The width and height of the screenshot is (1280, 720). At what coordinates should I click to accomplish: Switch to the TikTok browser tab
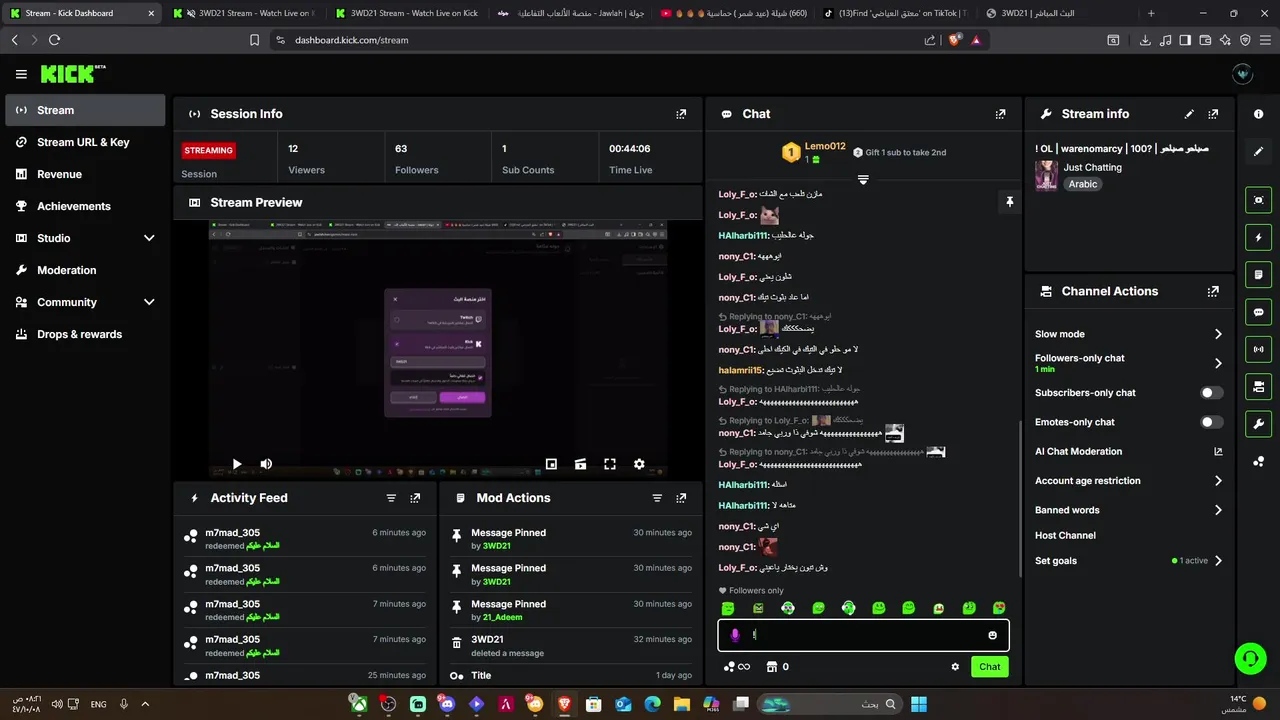(895, 13)
